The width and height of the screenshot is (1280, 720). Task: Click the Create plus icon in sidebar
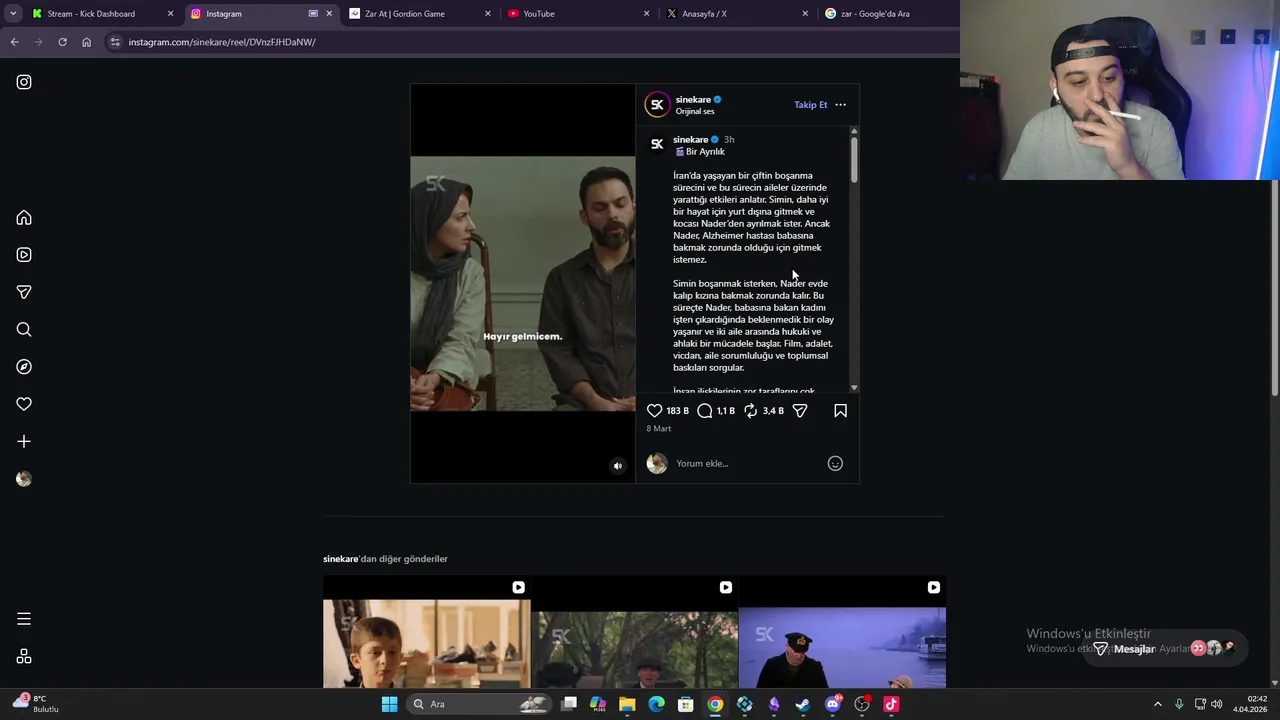point(24,441)
